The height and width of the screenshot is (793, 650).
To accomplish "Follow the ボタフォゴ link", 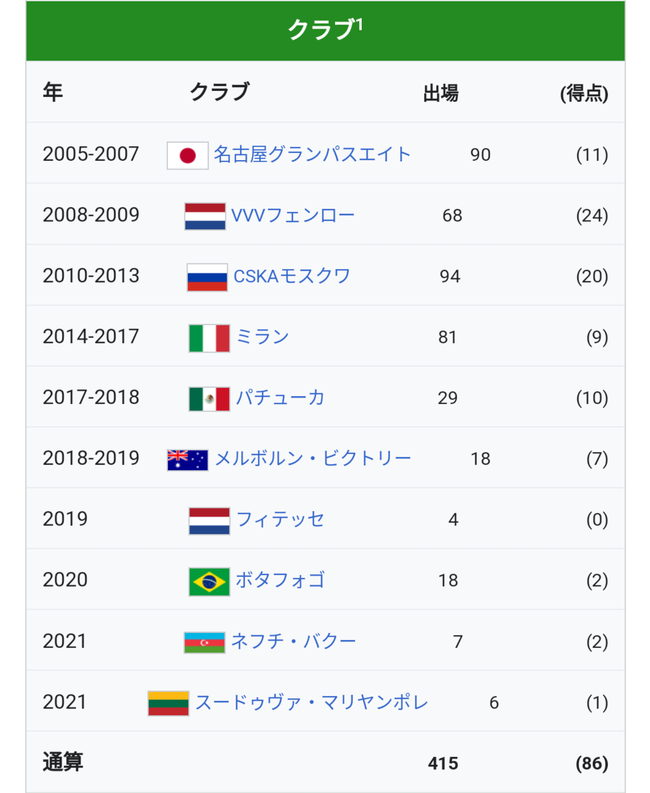I will 280,580.
